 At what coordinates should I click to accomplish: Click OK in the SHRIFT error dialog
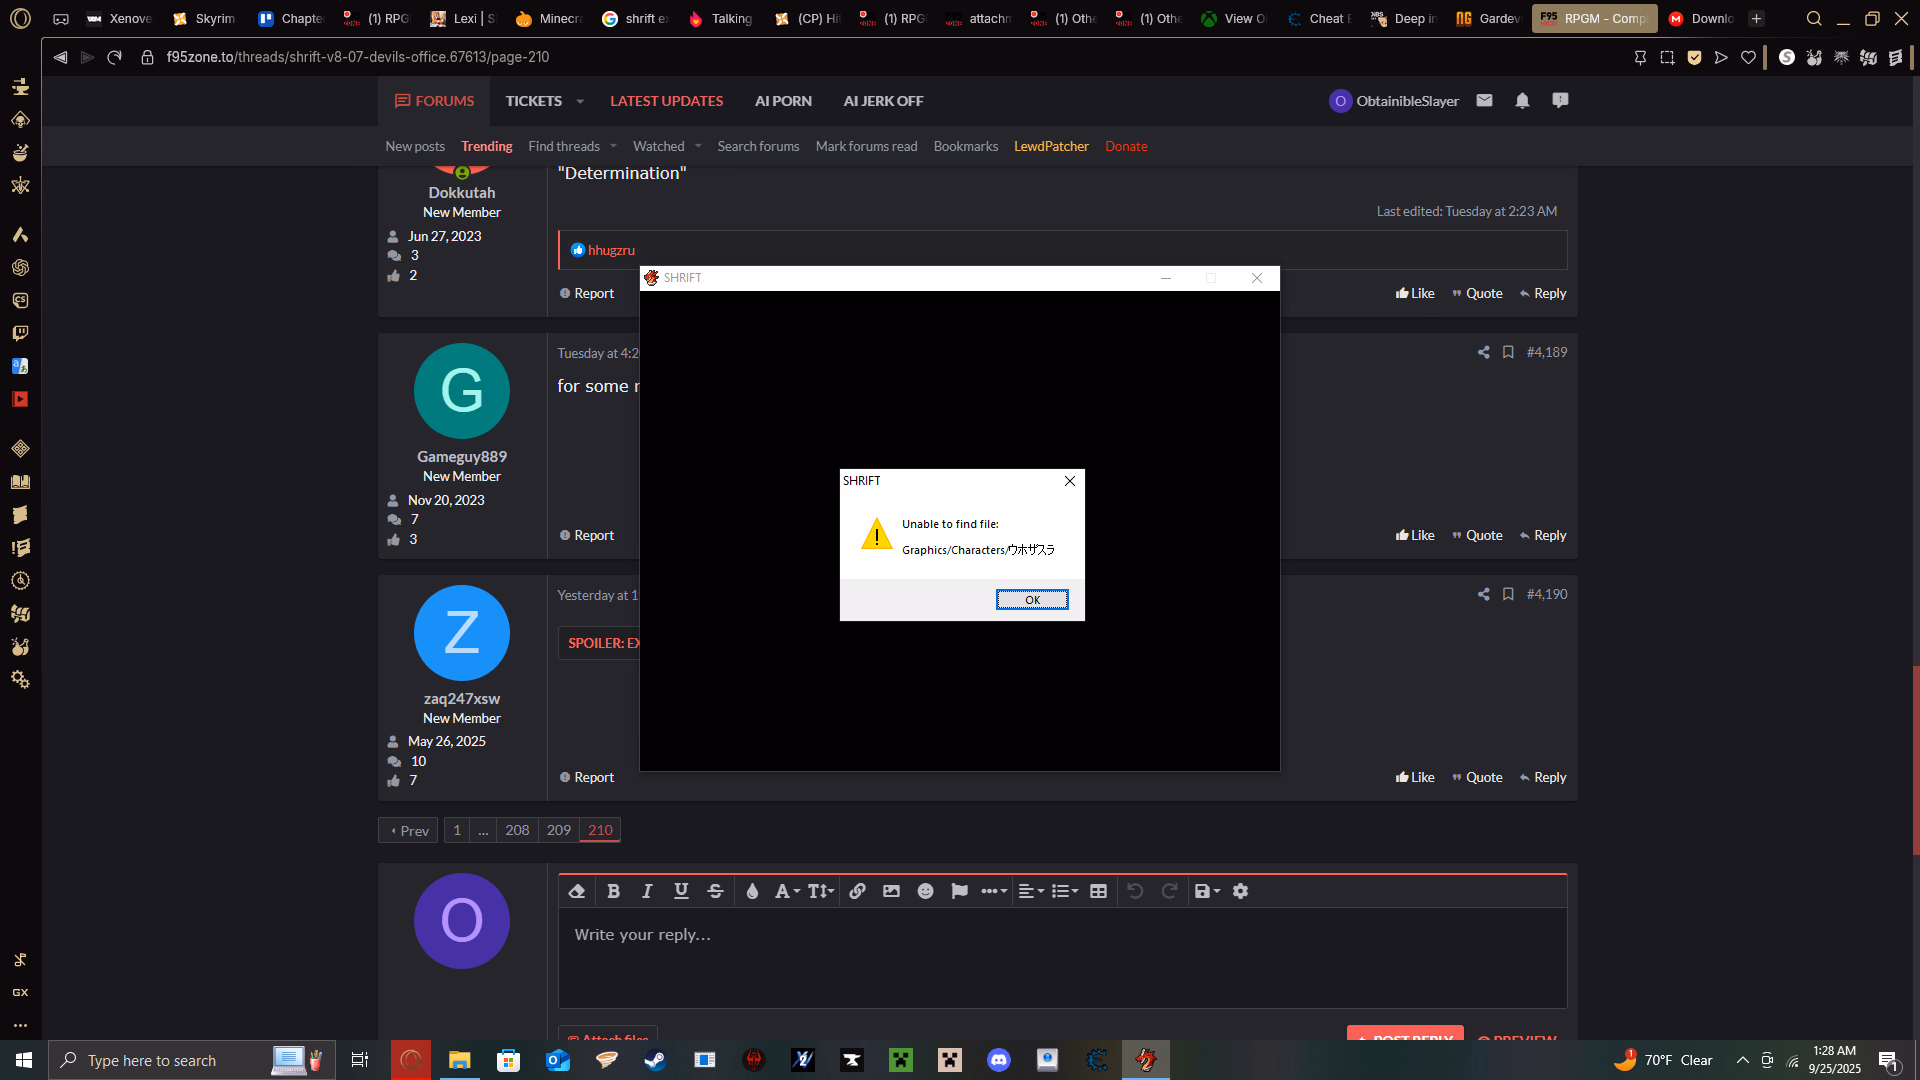tap(1031, 600)
